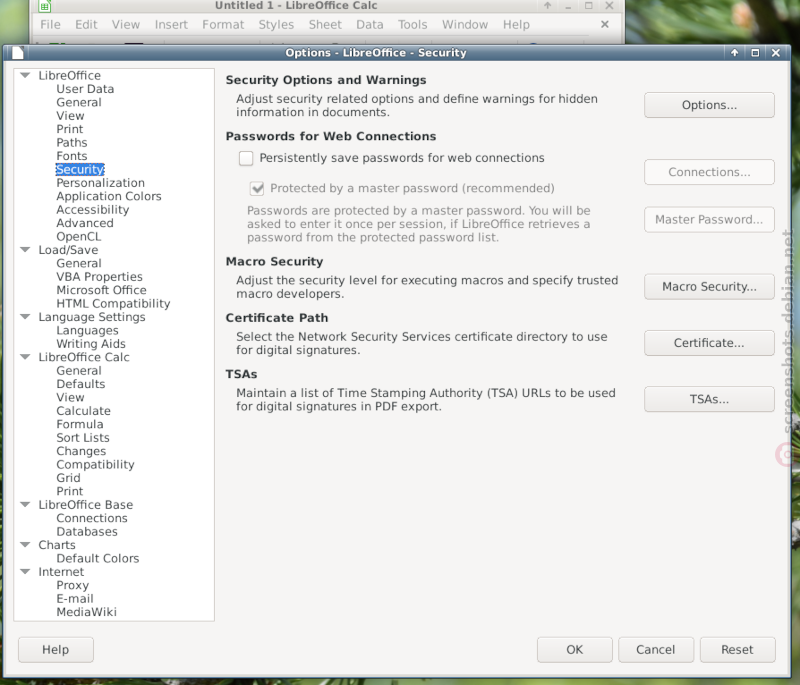Select MediaWiki under Internet
800x685 pixels.
[86, 612]
